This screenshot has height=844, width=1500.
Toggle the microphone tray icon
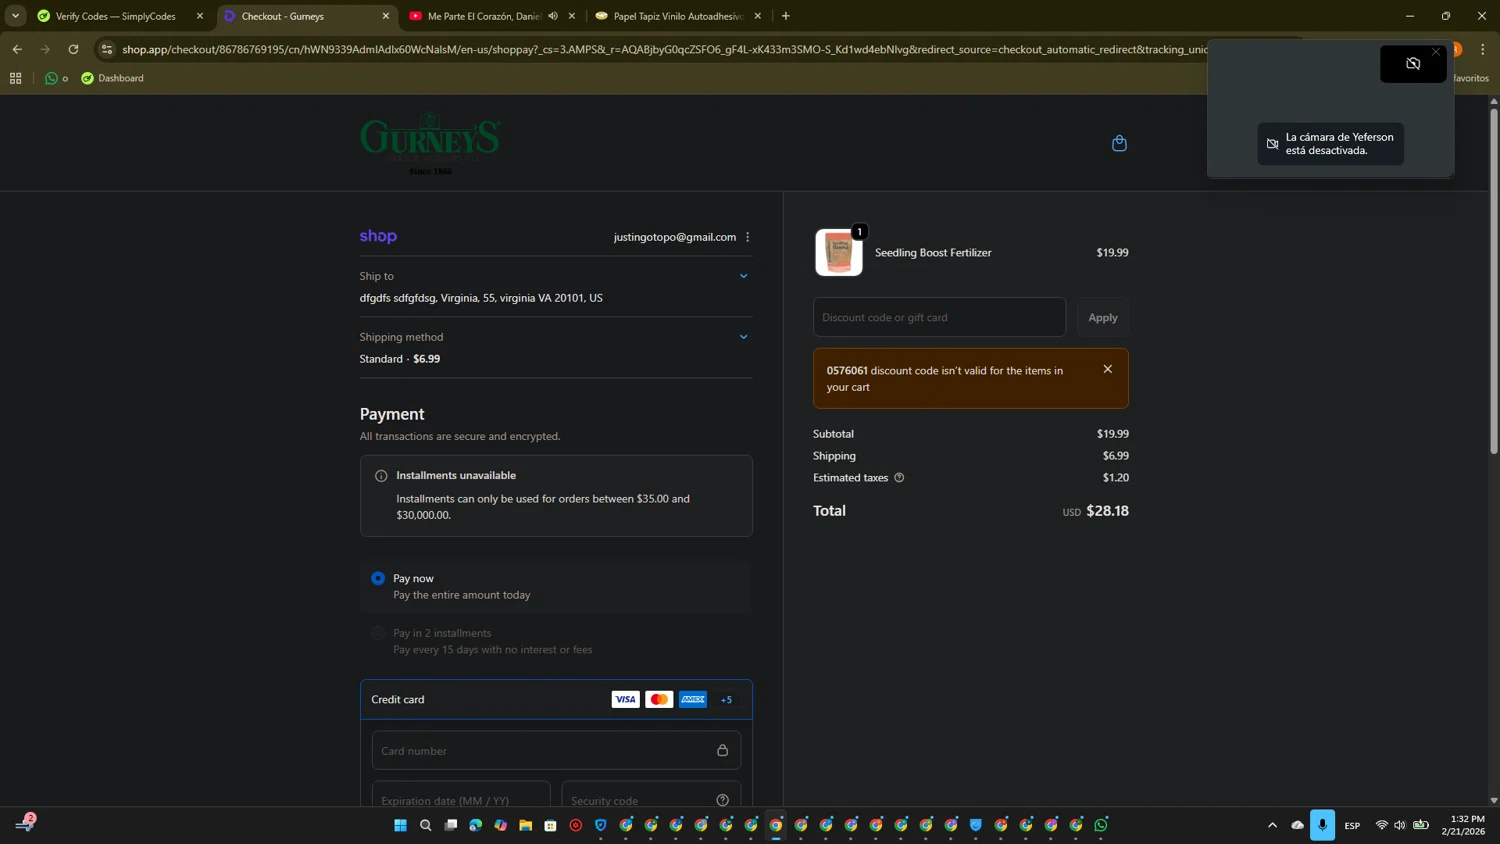click(x=1322, y=825)
